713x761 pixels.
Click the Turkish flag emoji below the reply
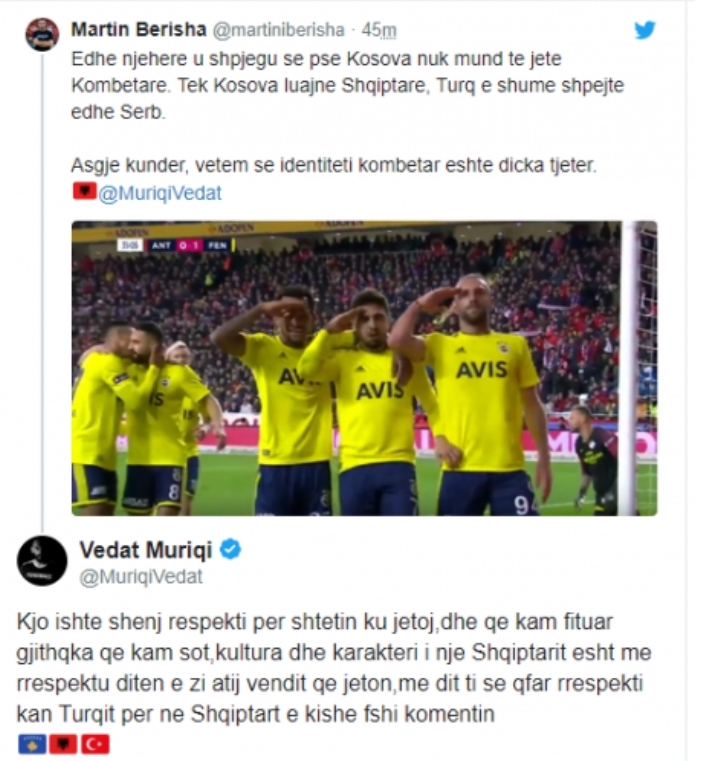coord(95,744)
